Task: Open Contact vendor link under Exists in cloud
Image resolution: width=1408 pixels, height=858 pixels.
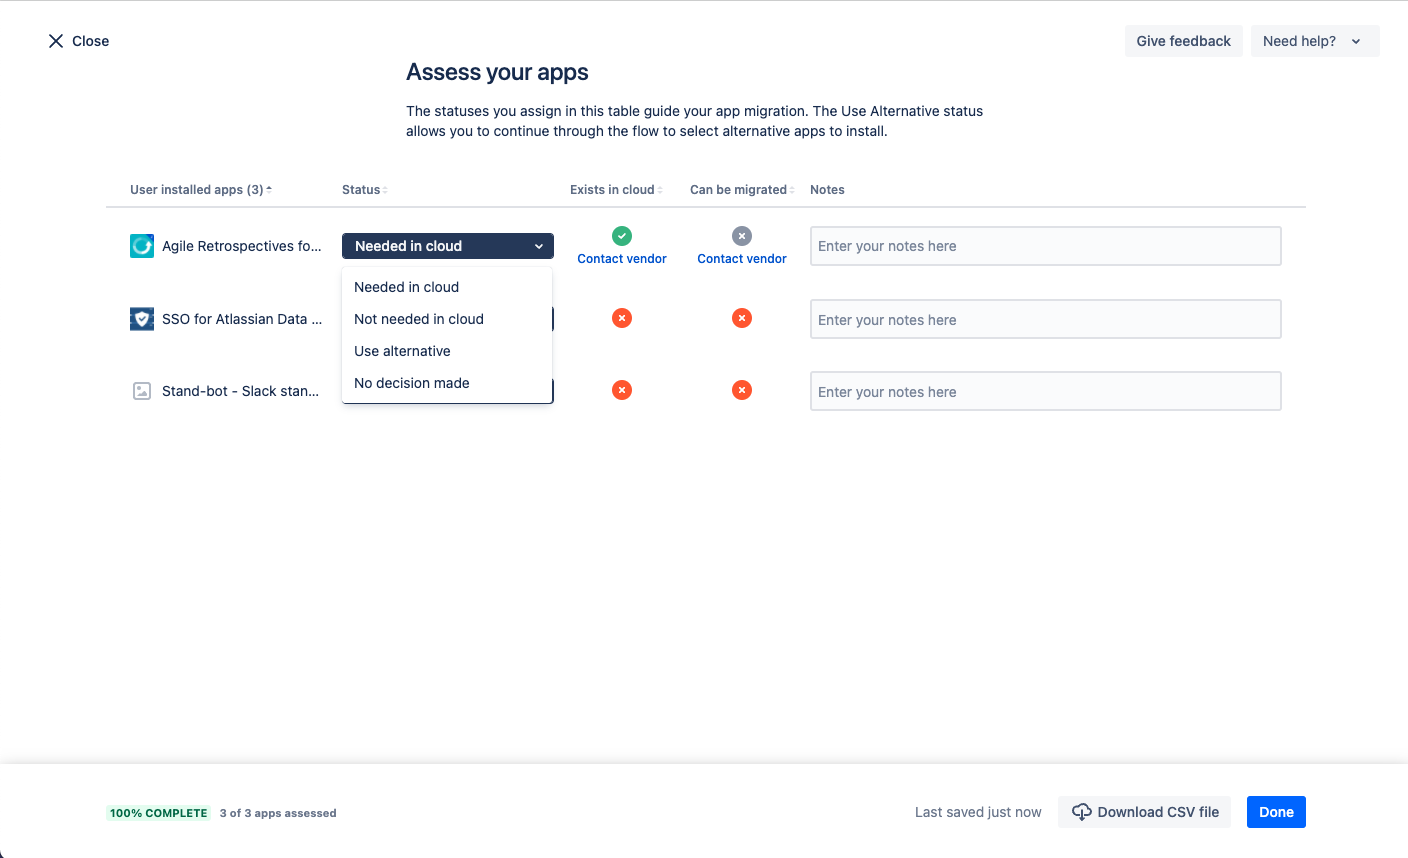Action: click(622, 259)
